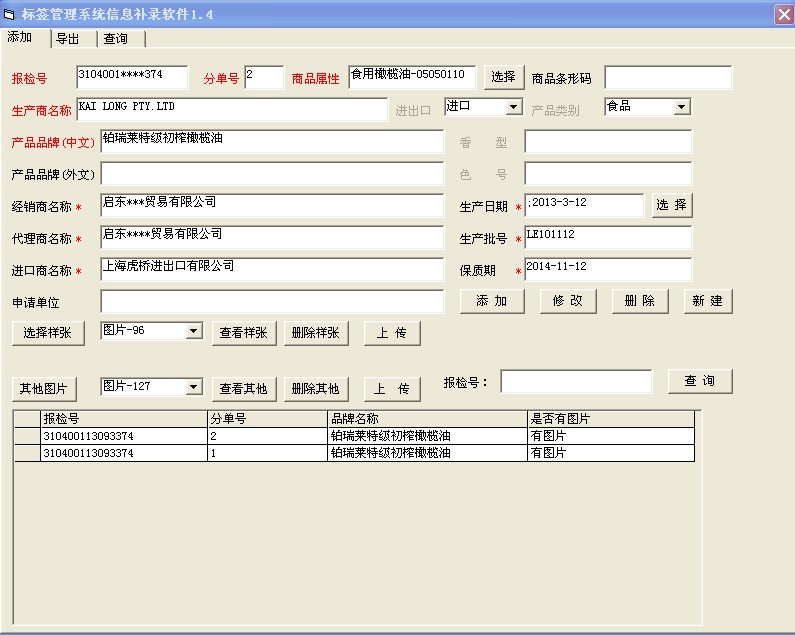Click the 删除样张 button

316,333
